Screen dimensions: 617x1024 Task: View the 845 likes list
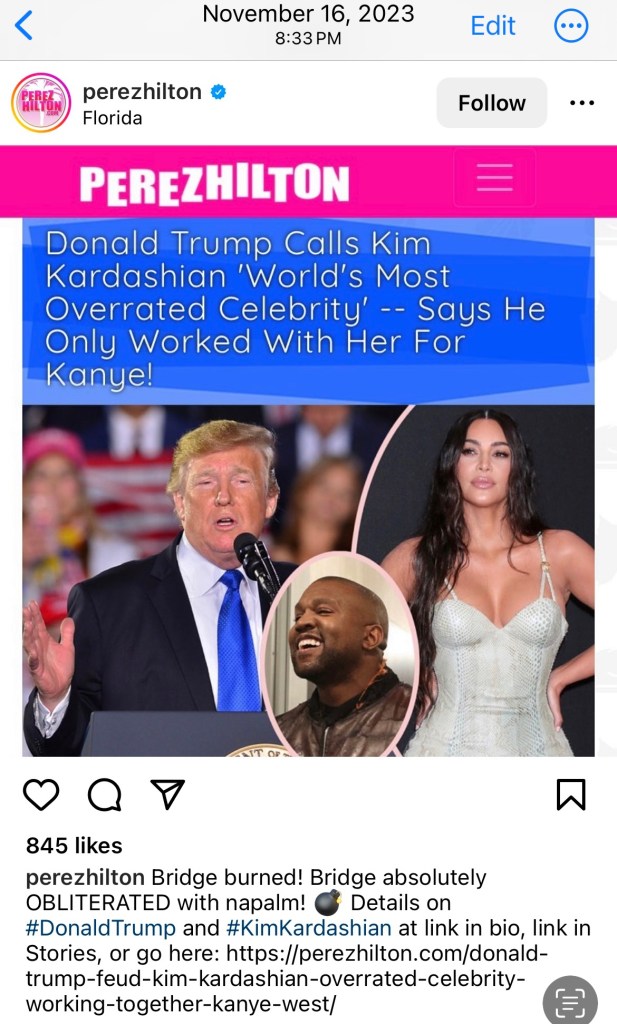pos(74,846)
